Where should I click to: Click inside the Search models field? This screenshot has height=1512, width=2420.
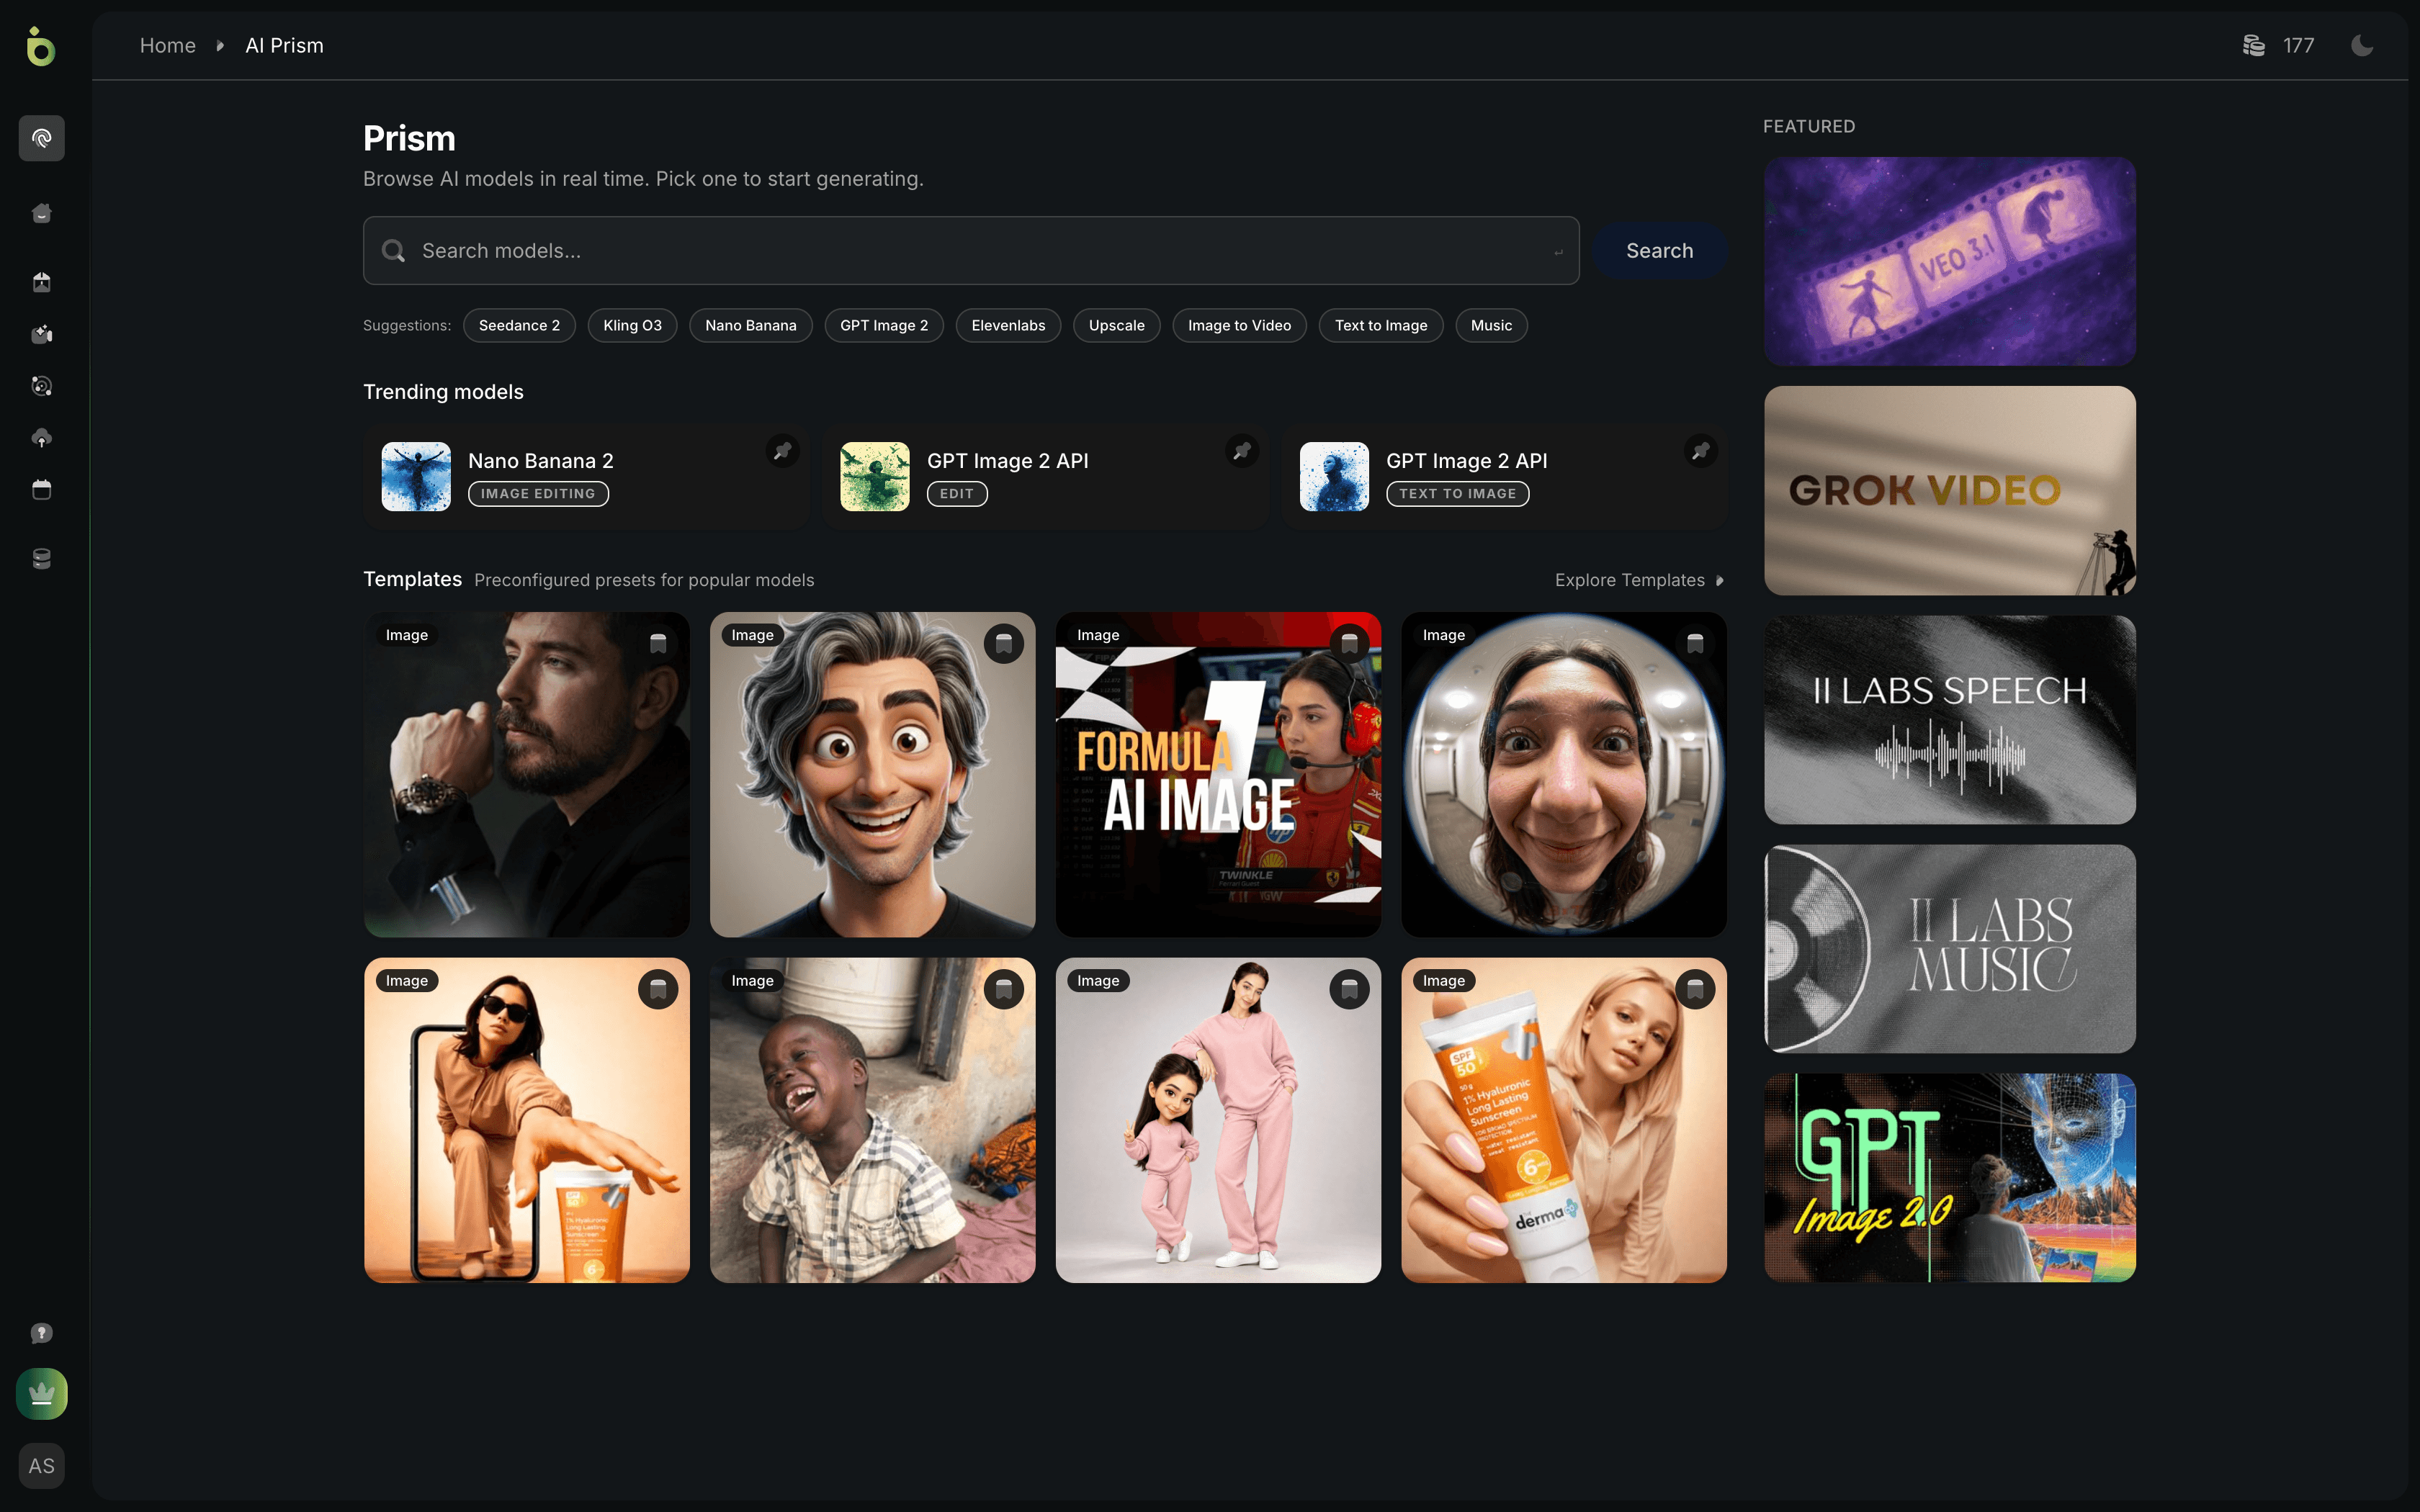point(971,251)
